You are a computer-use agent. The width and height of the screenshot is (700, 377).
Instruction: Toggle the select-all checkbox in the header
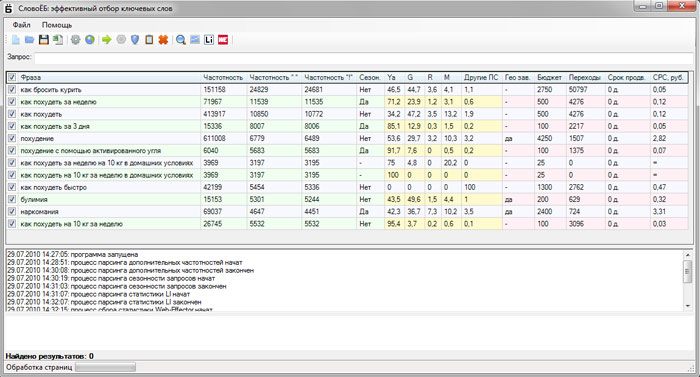pos(12,77)
